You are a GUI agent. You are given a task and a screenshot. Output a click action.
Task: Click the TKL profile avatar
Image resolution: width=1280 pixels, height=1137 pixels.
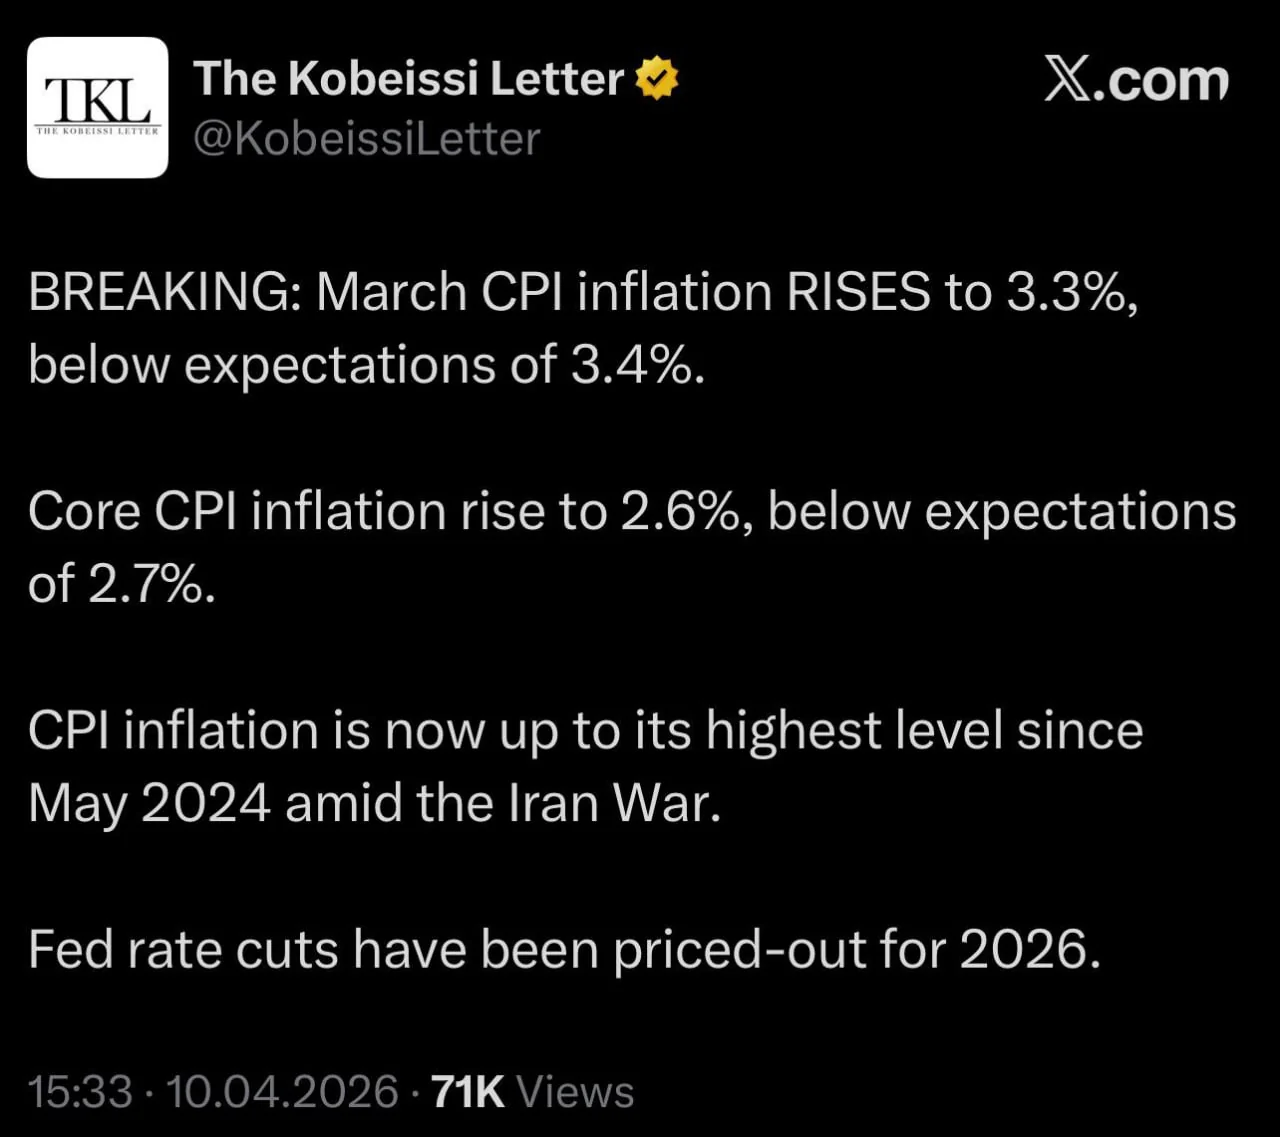(x=97, y=108)
